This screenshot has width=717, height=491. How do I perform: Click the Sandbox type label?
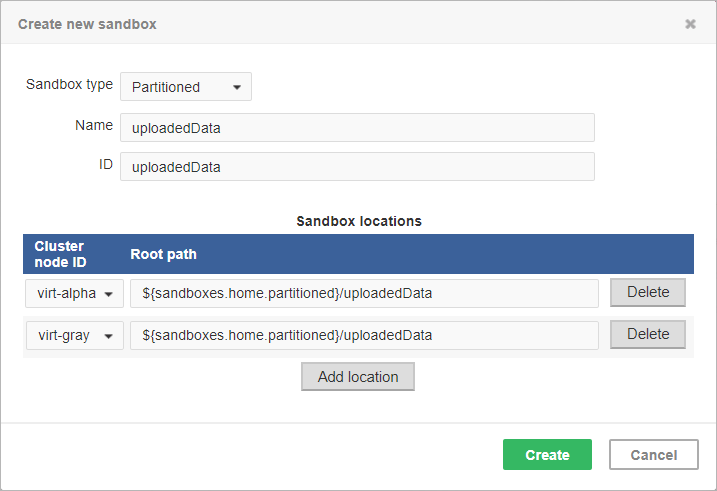69,85
